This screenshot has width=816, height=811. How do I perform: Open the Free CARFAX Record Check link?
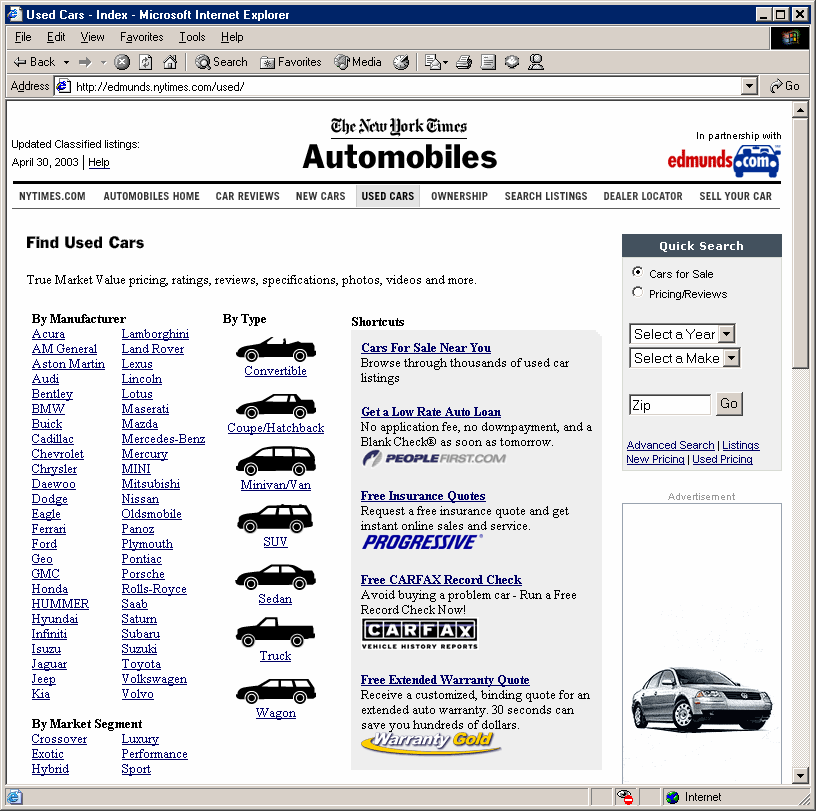point(441,579)
